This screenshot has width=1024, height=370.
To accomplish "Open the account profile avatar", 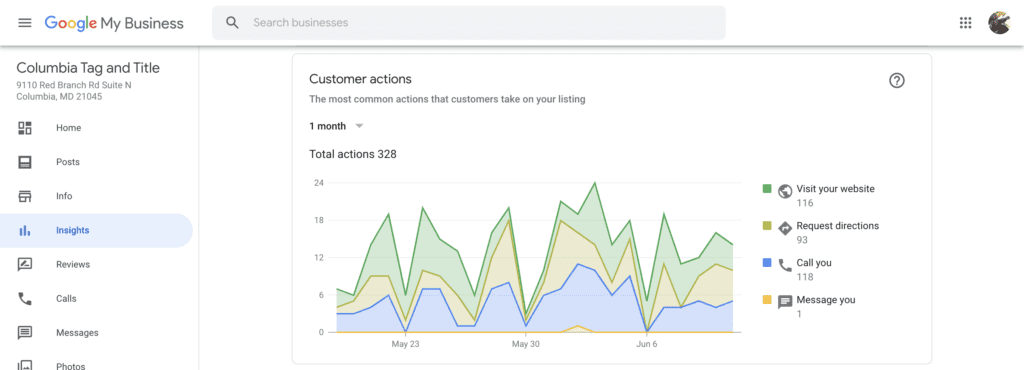I will (999, 23).
